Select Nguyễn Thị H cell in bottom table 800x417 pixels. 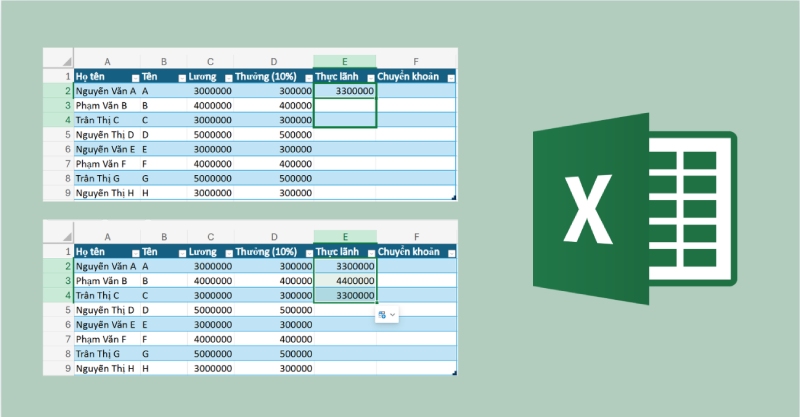tap(108, 368)
